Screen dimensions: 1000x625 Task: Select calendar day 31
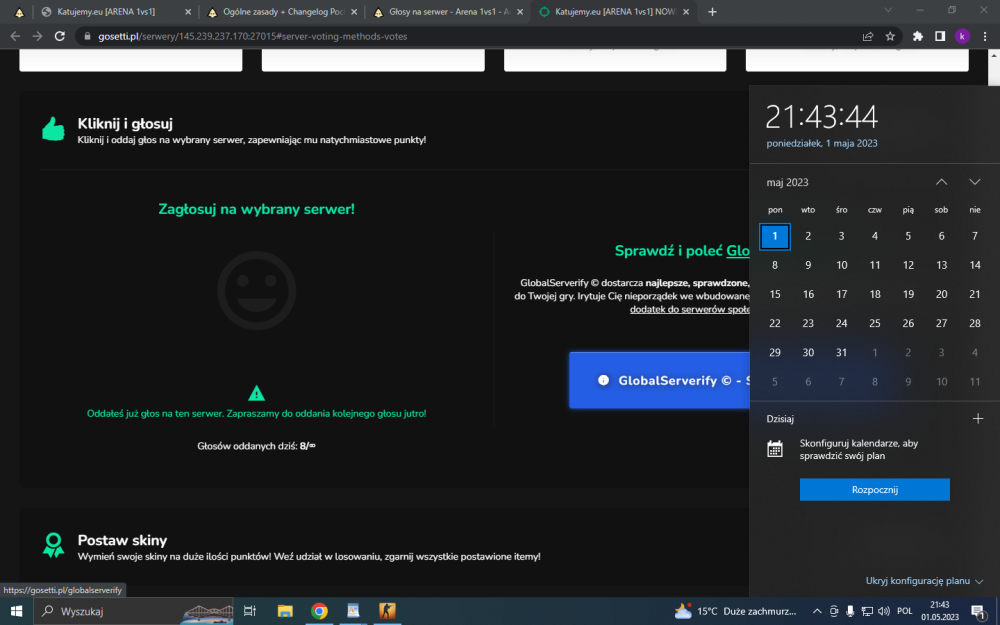(x=841, y=352)
